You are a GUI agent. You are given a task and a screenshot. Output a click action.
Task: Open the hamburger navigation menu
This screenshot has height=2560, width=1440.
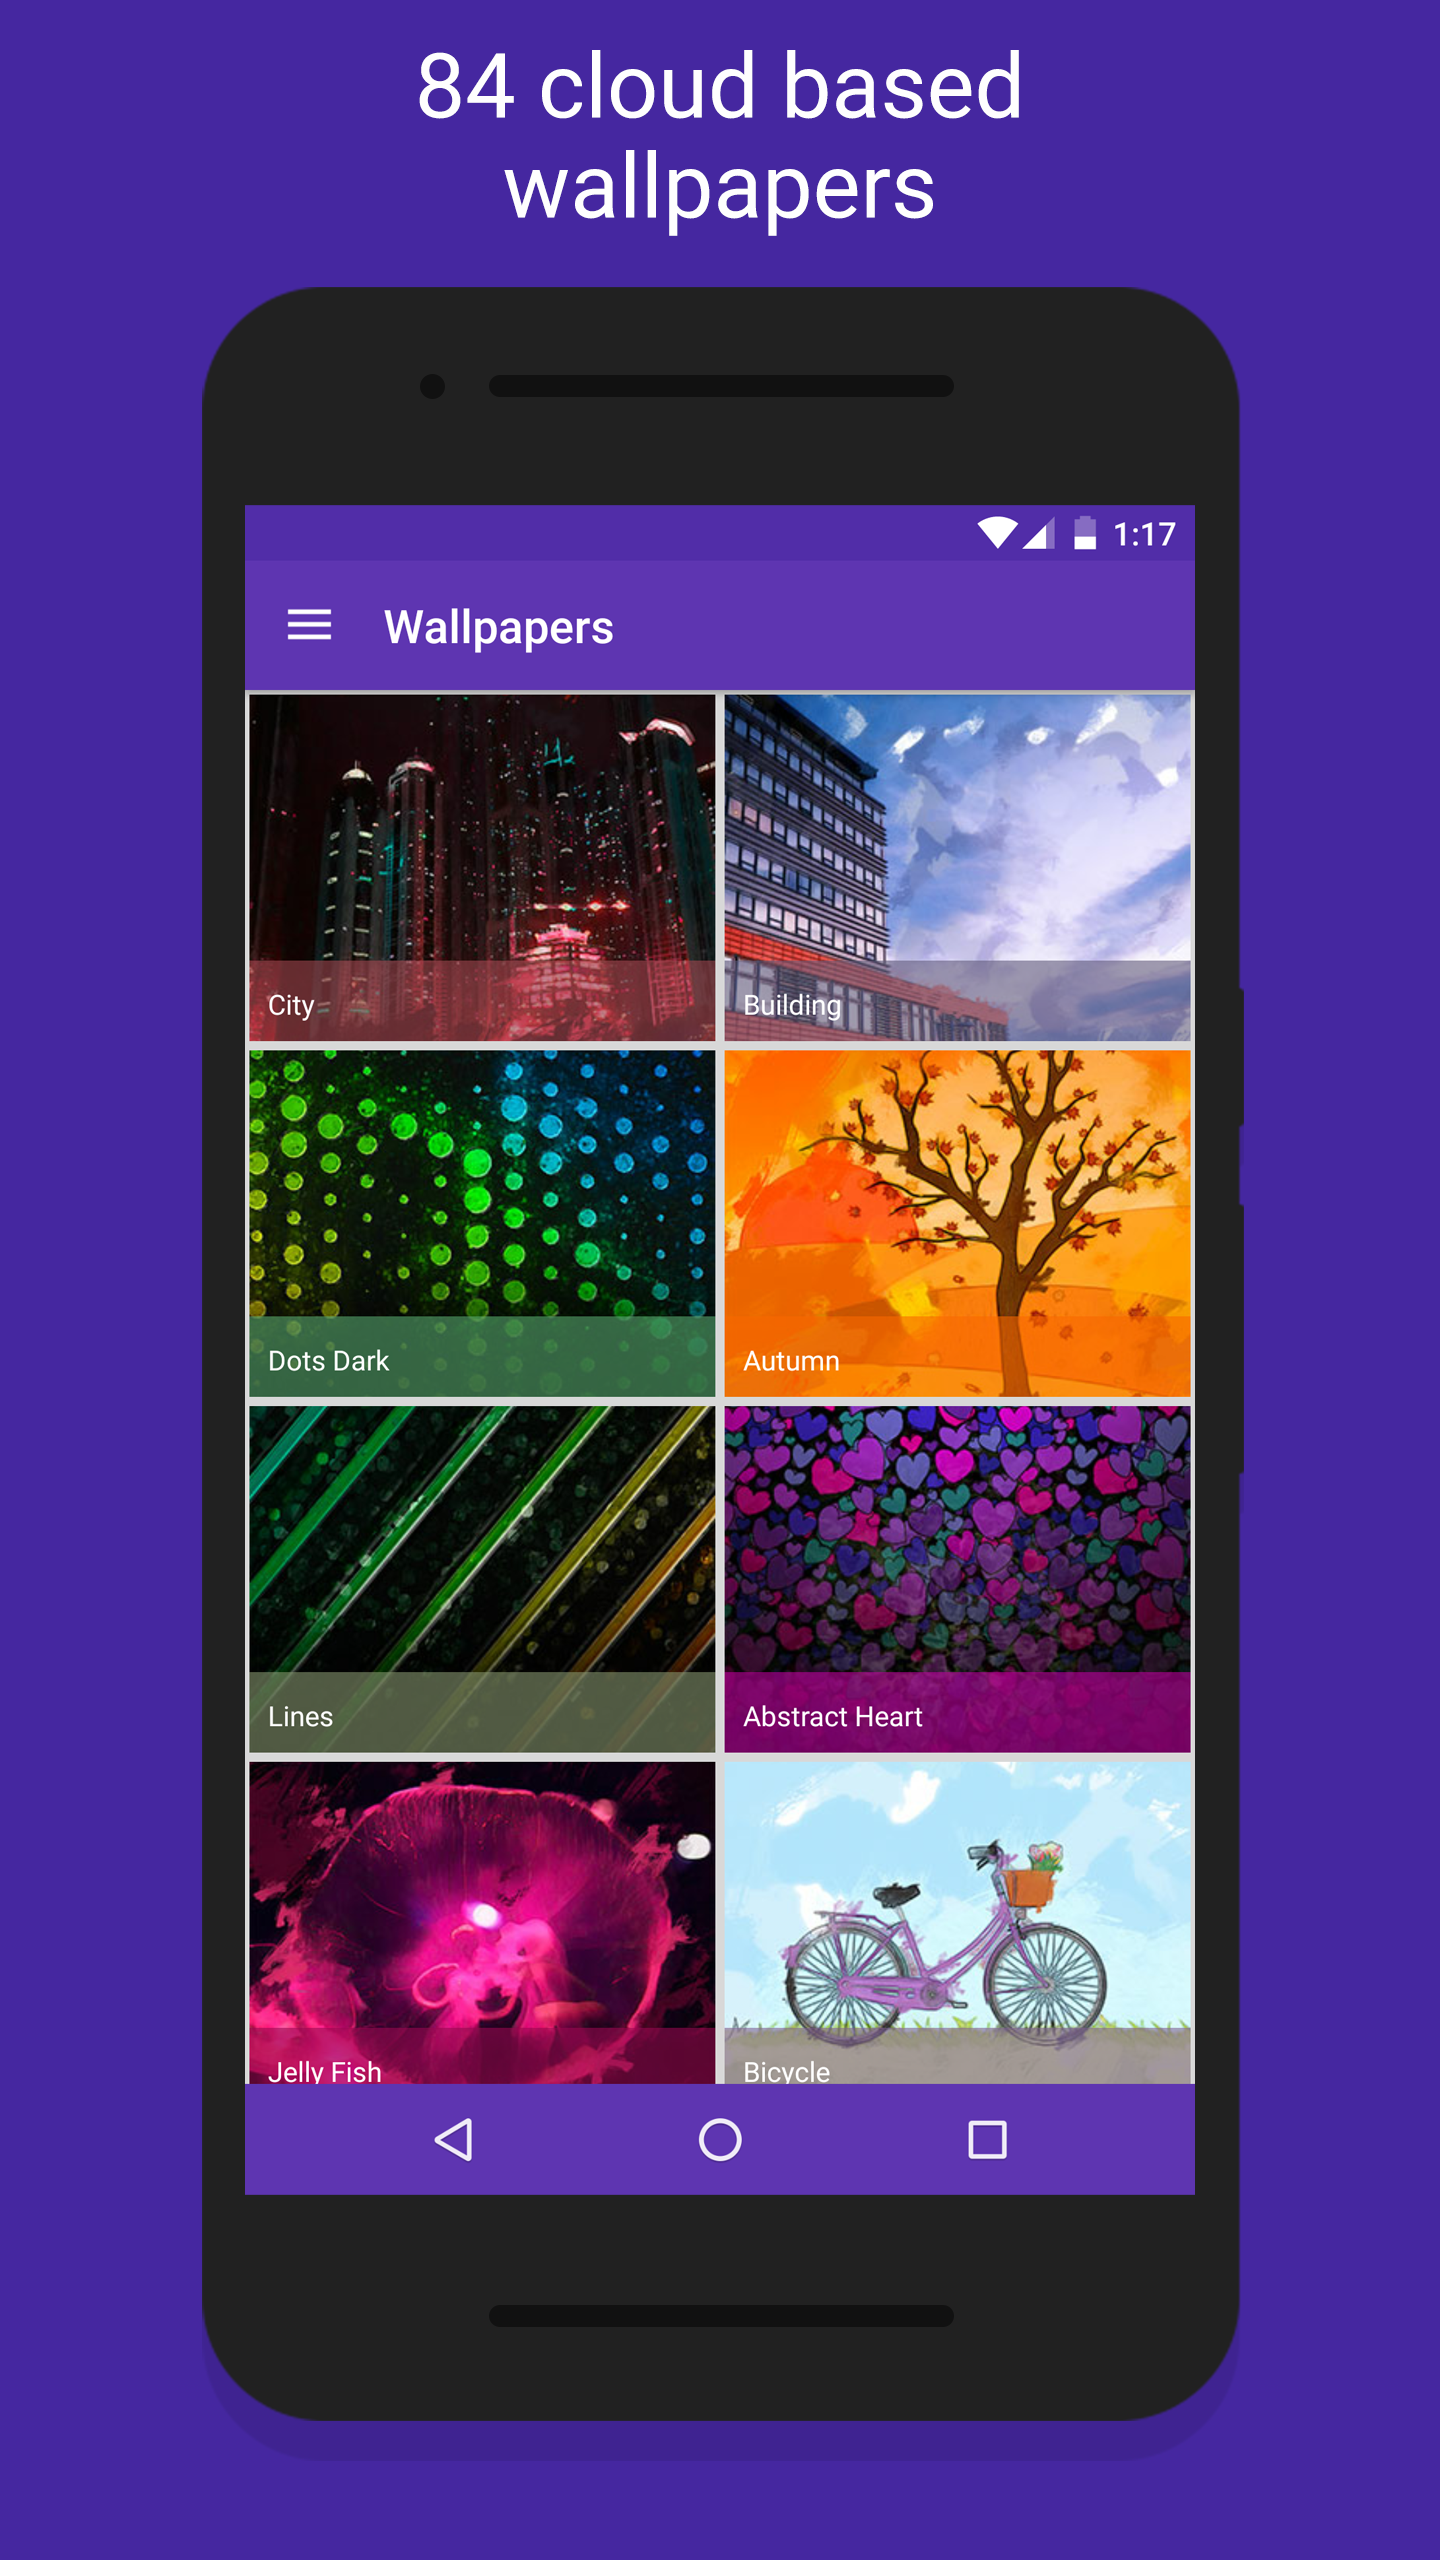click(309, 626)
